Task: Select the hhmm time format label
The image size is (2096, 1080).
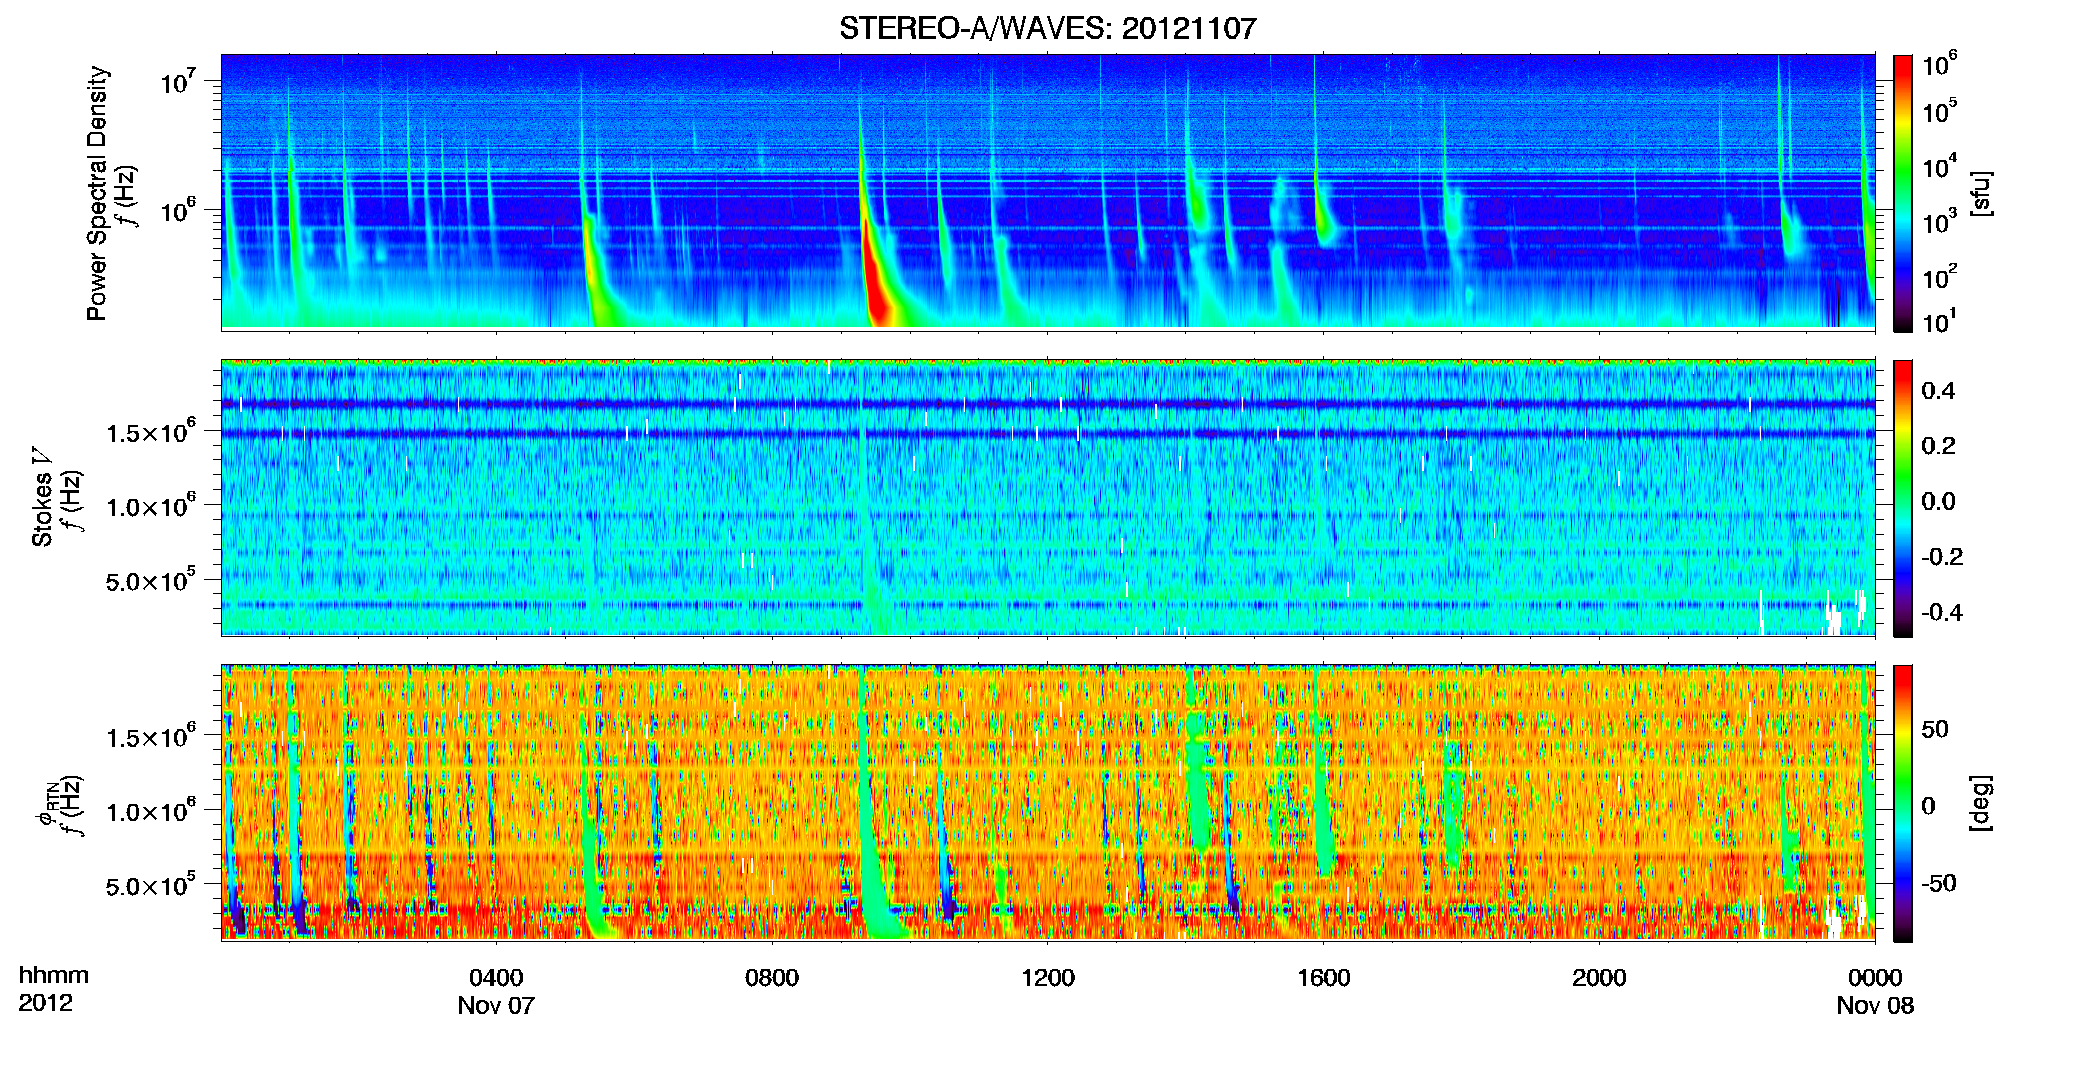Action: click(54, 975)
